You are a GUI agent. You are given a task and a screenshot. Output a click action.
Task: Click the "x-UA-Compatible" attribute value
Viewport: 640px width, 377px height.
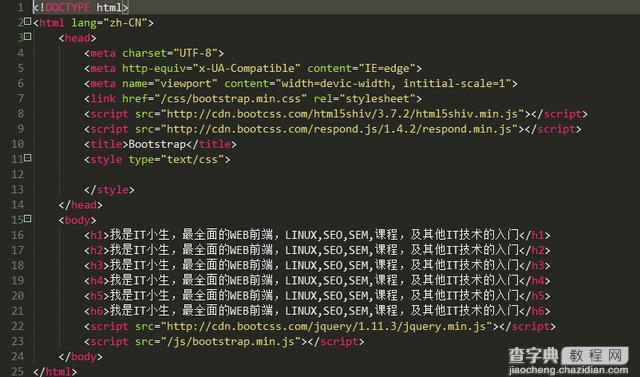click(246, 68)
